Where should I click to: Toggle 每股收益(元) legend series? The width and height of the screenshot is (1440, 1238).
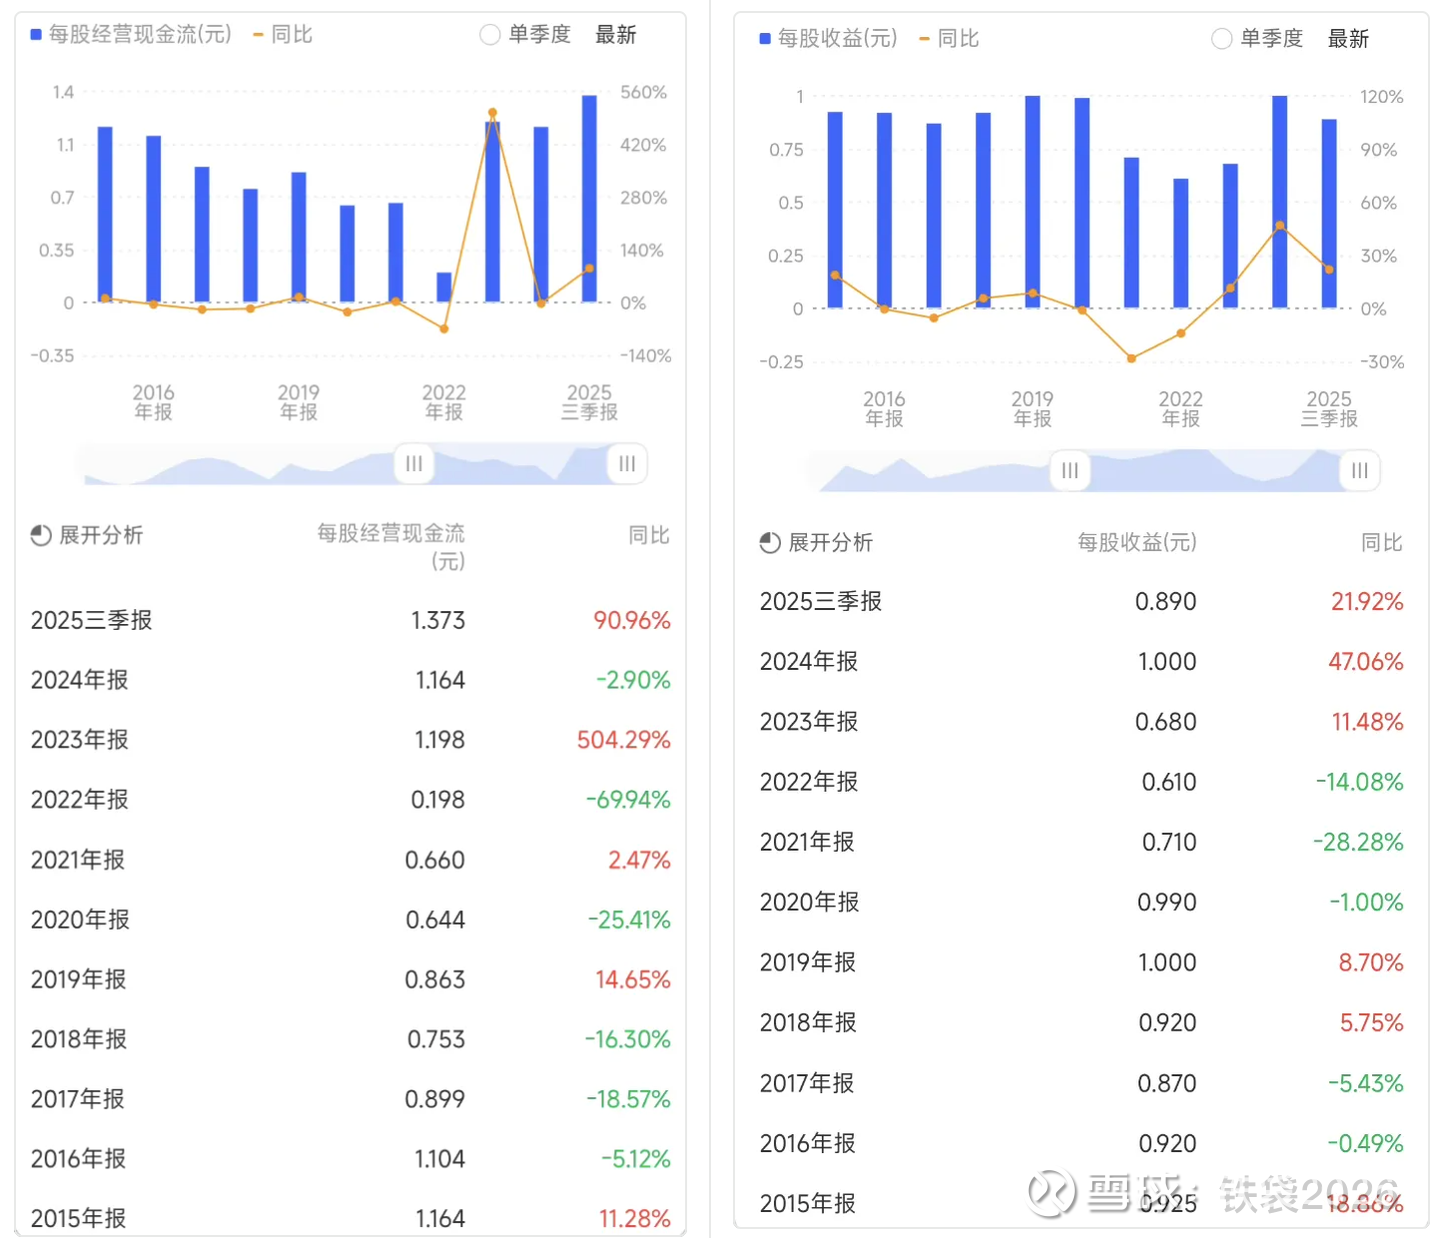tap(828, 39)
